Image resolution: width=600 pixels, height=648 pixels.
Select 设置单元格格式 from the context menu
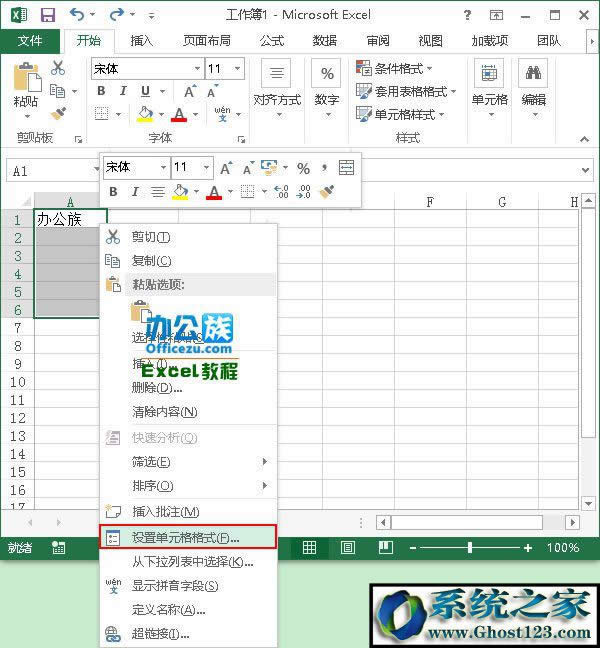coord(186,538)
